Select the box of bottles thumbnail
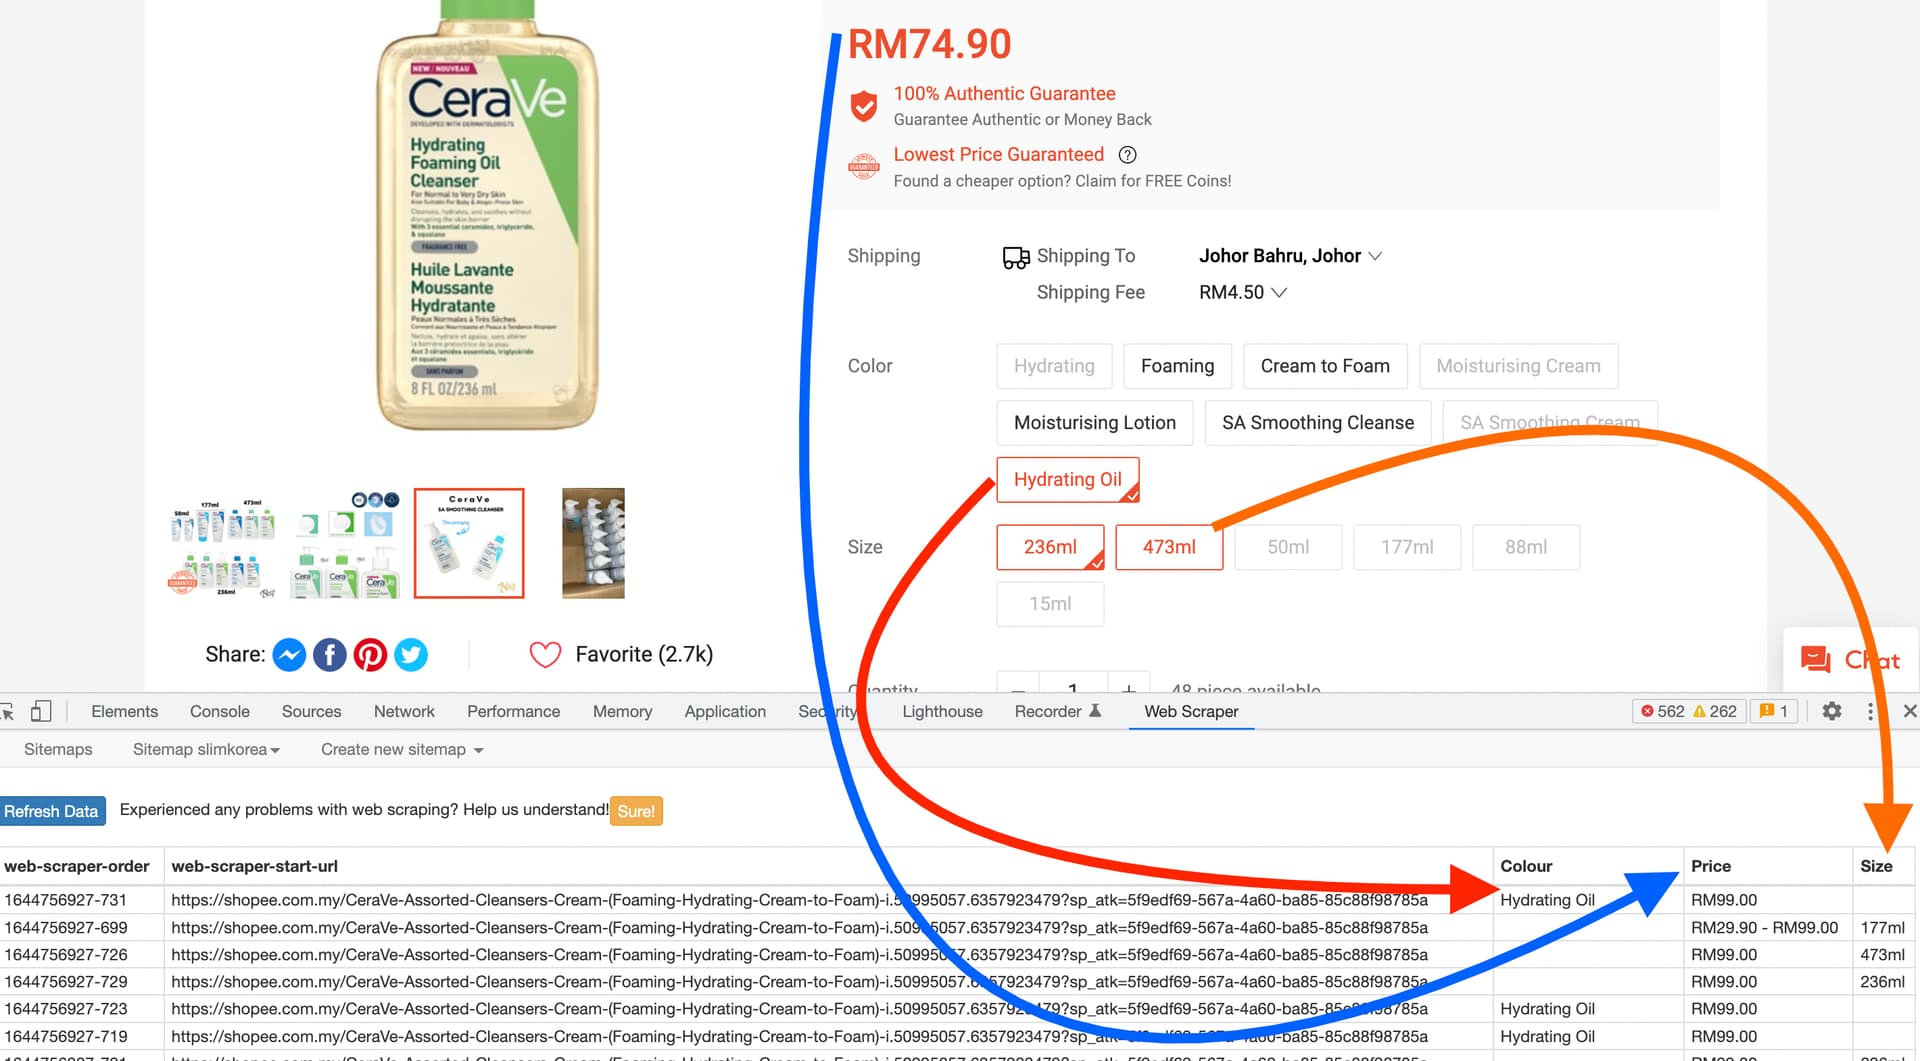 pyautogui.click(x=593, y=543)
